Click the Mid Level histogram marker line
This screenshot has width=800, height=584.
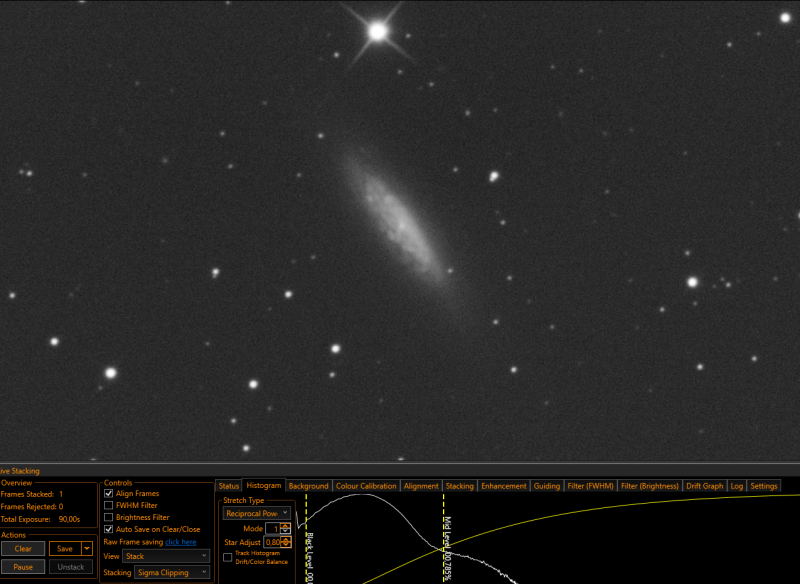[444, 538]
